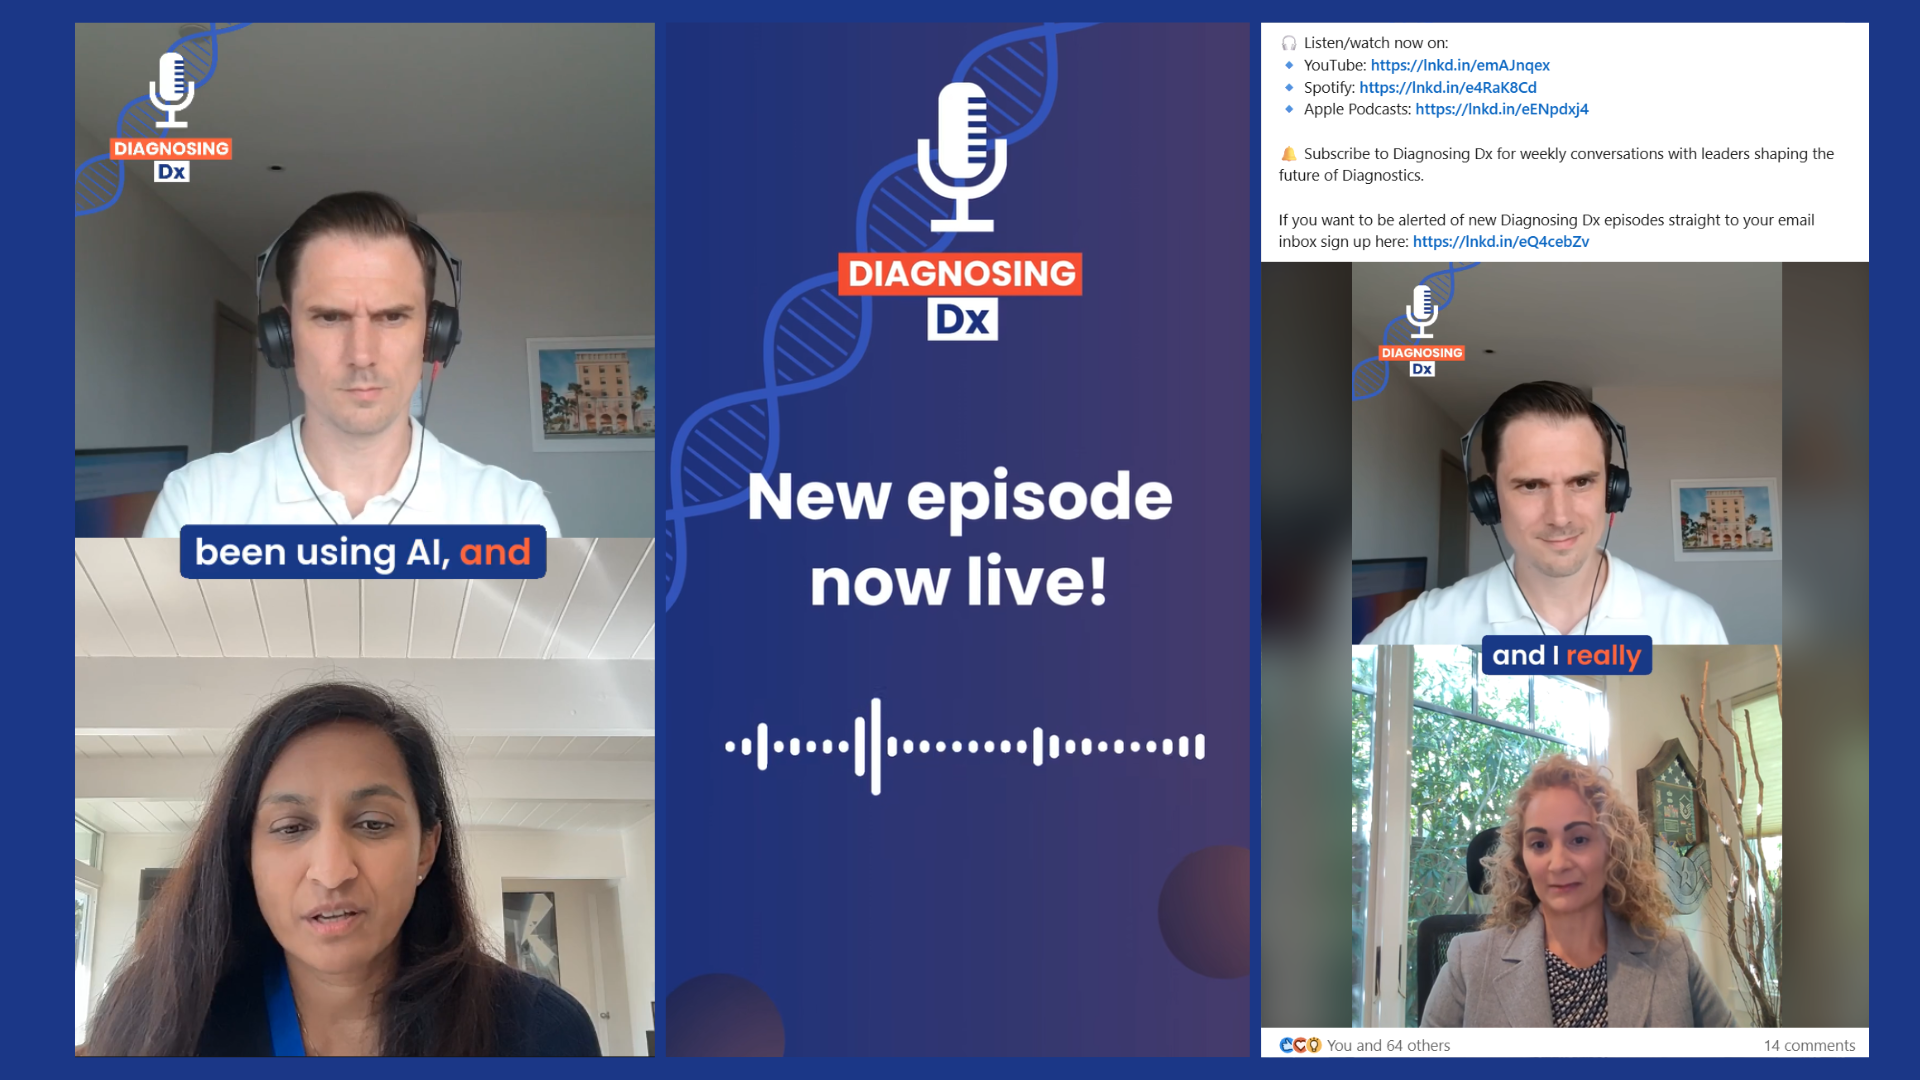Click the "and I really" caption overlay

point(1565,655)
